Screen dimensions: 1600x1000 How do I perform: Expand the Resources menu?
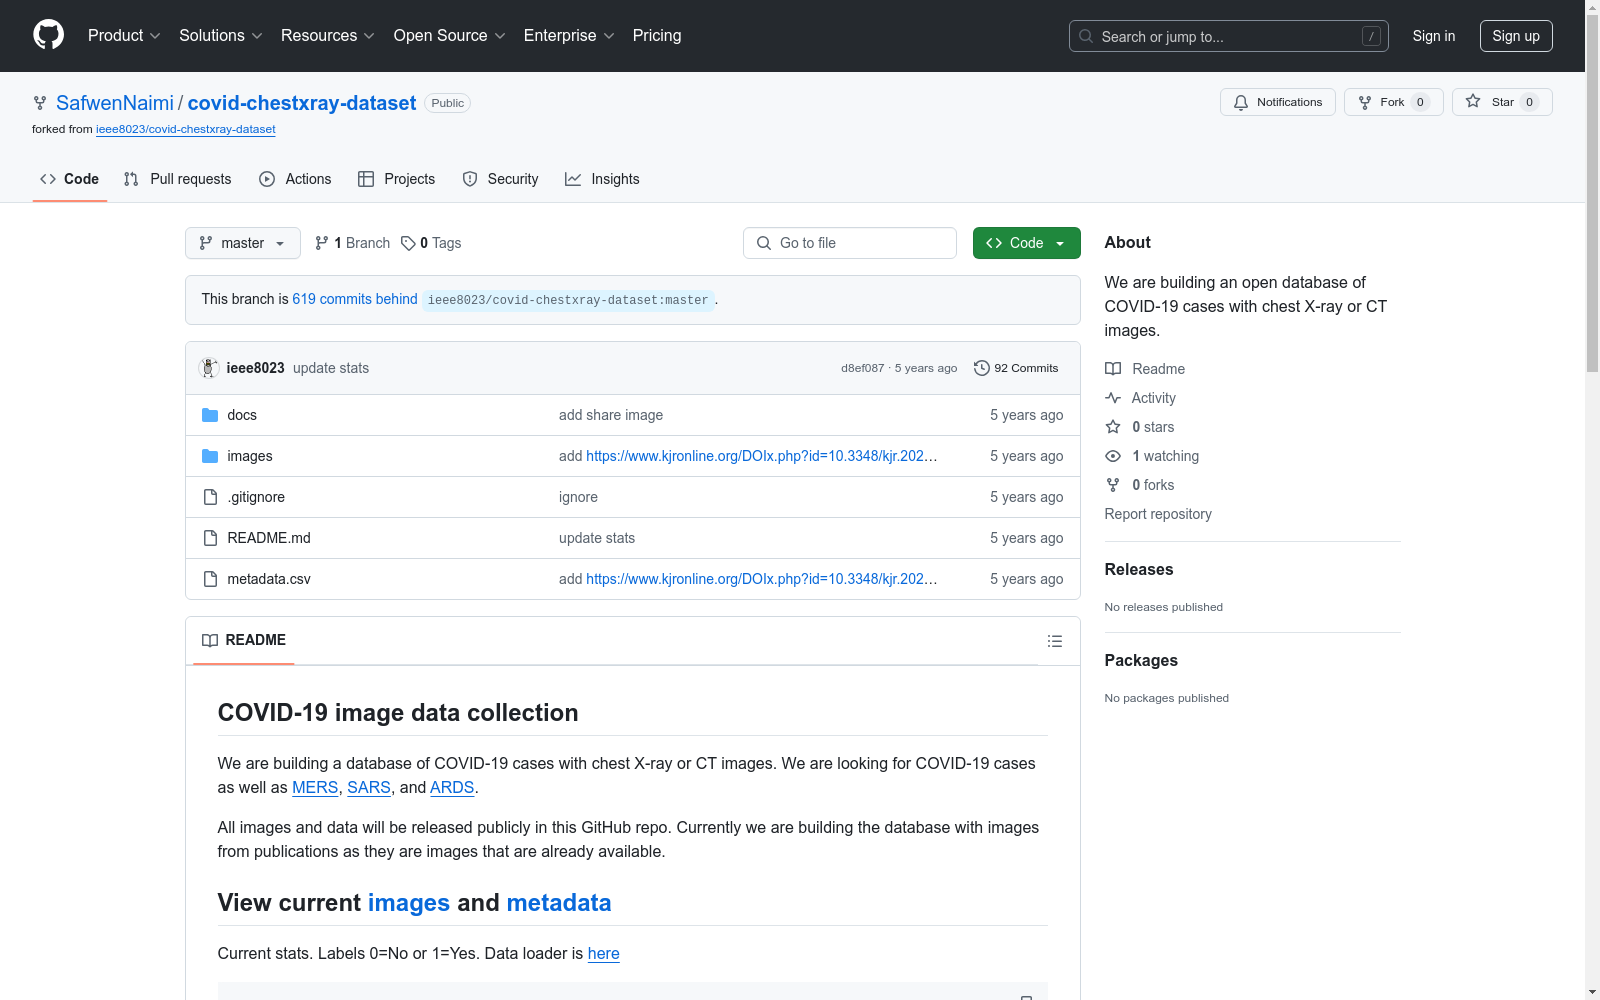coord(328,36)
